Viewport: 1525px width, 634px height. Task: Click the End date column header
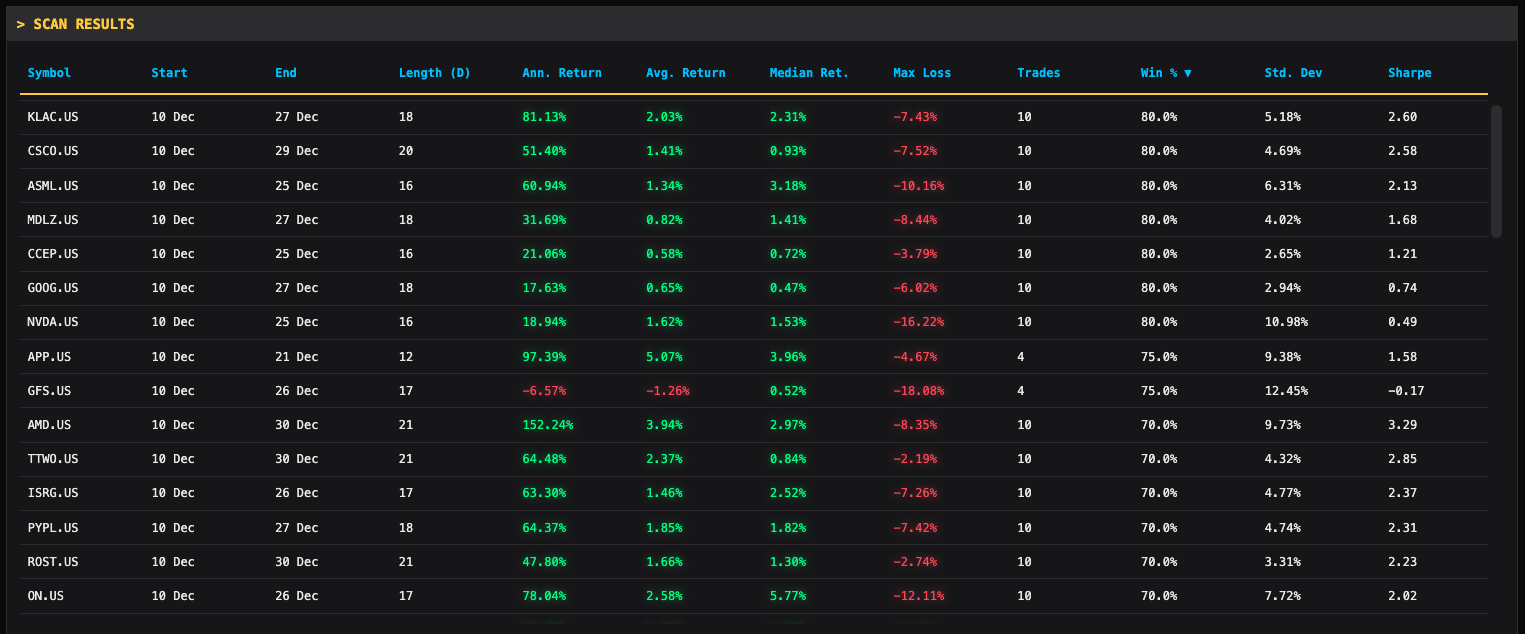click(285, 73)
